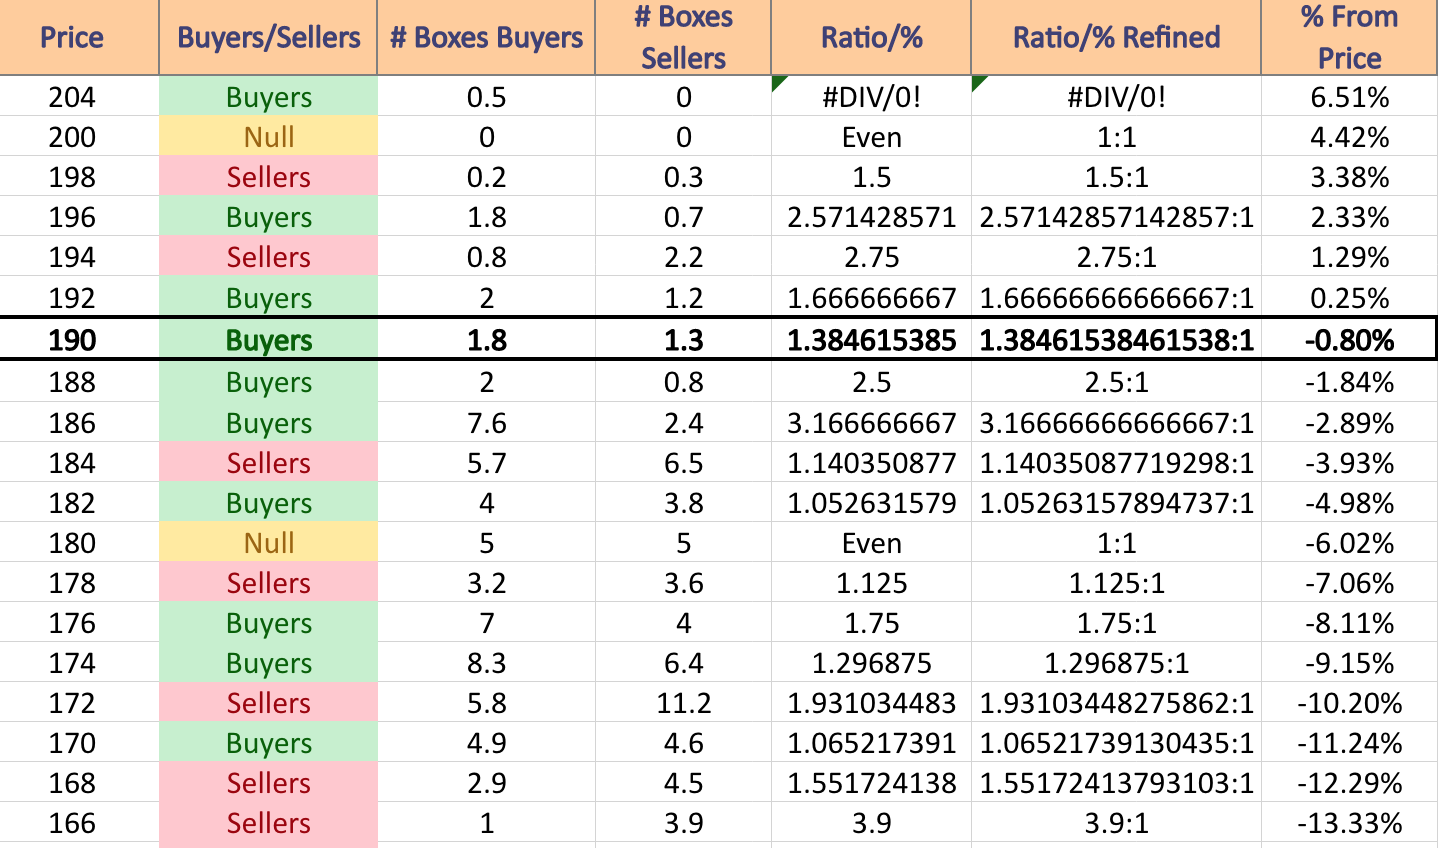This screenshot has width=1438, height=848.
Task: Select the Price column header
Action: (x=72, y=37)
